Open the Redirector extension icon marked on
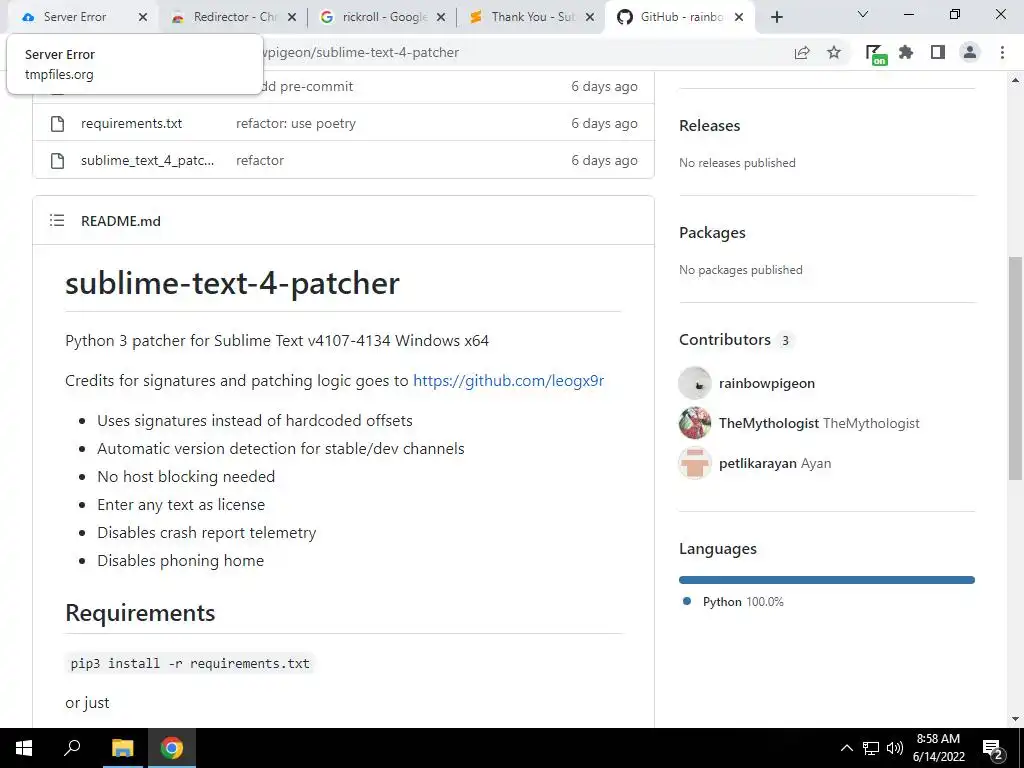The image size is (1024, 768). [x=875, y=54]
